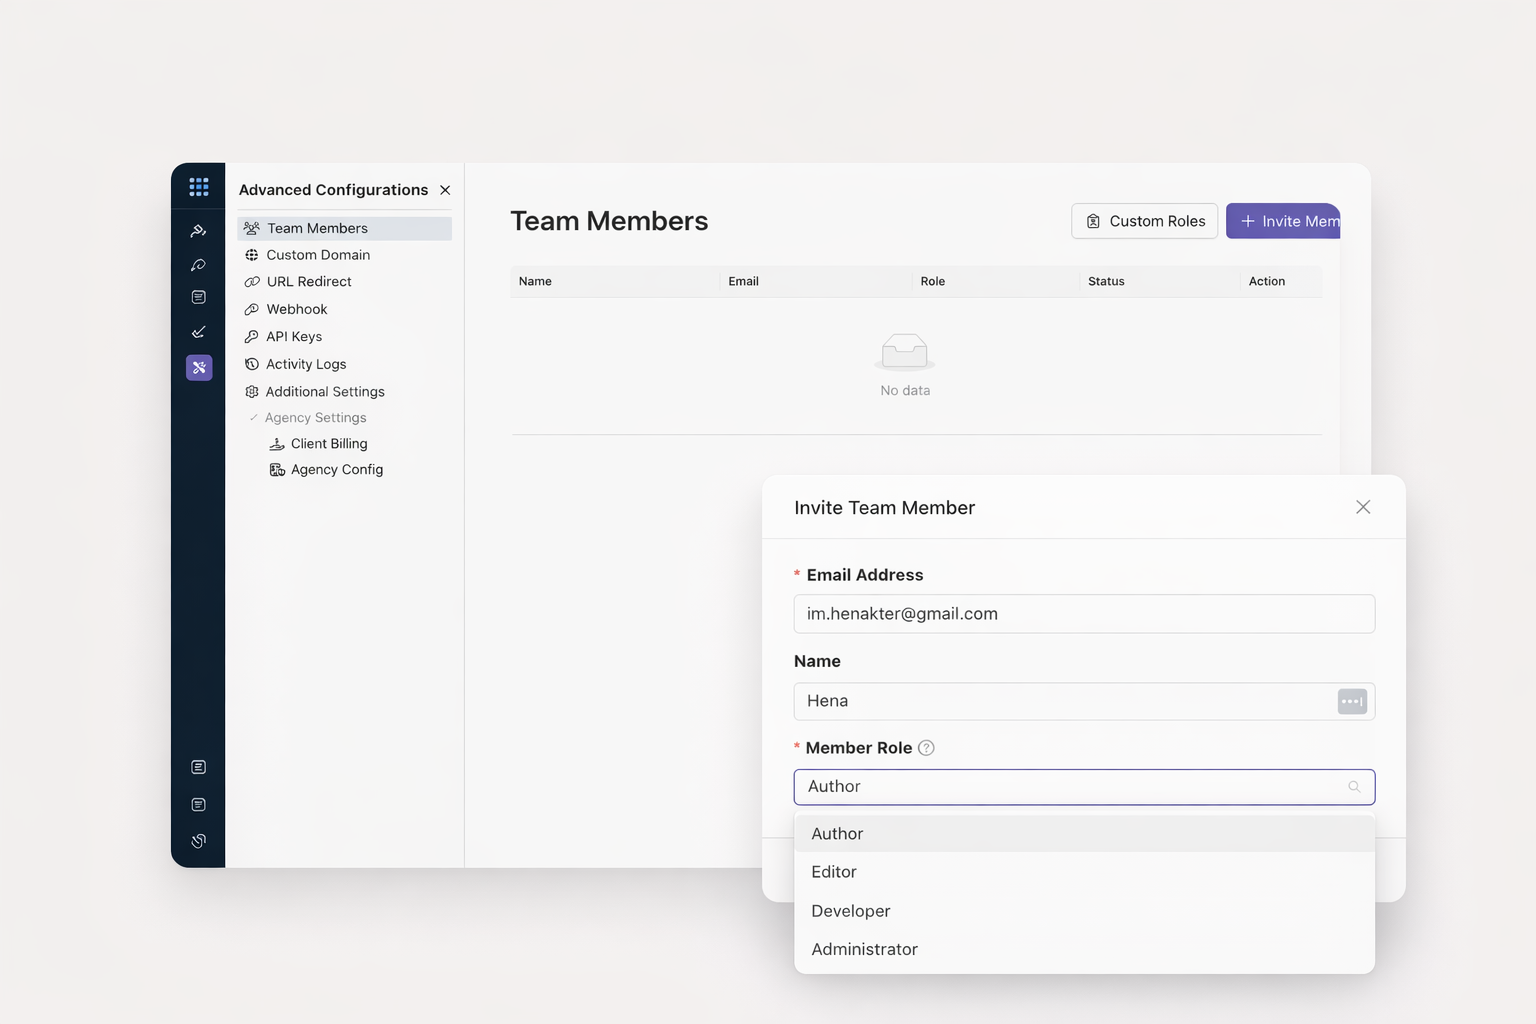1536x1024 pixels.
Task: Open the API Keys page
Action: point(294,337)
